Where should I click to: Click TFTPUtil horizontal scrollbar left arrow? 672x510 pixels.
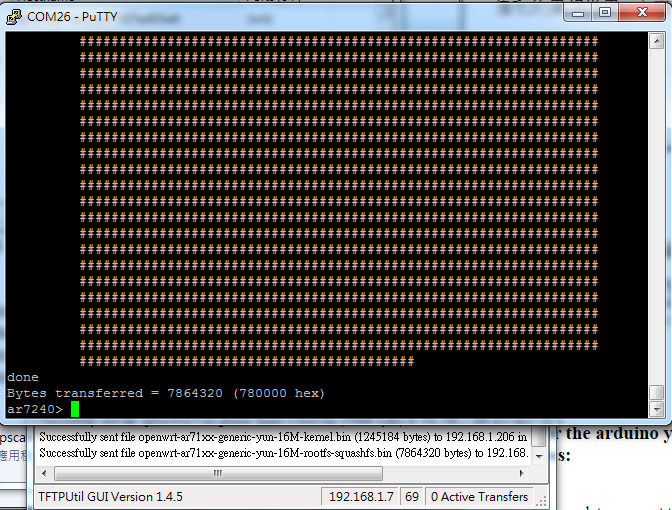[44, 474]
